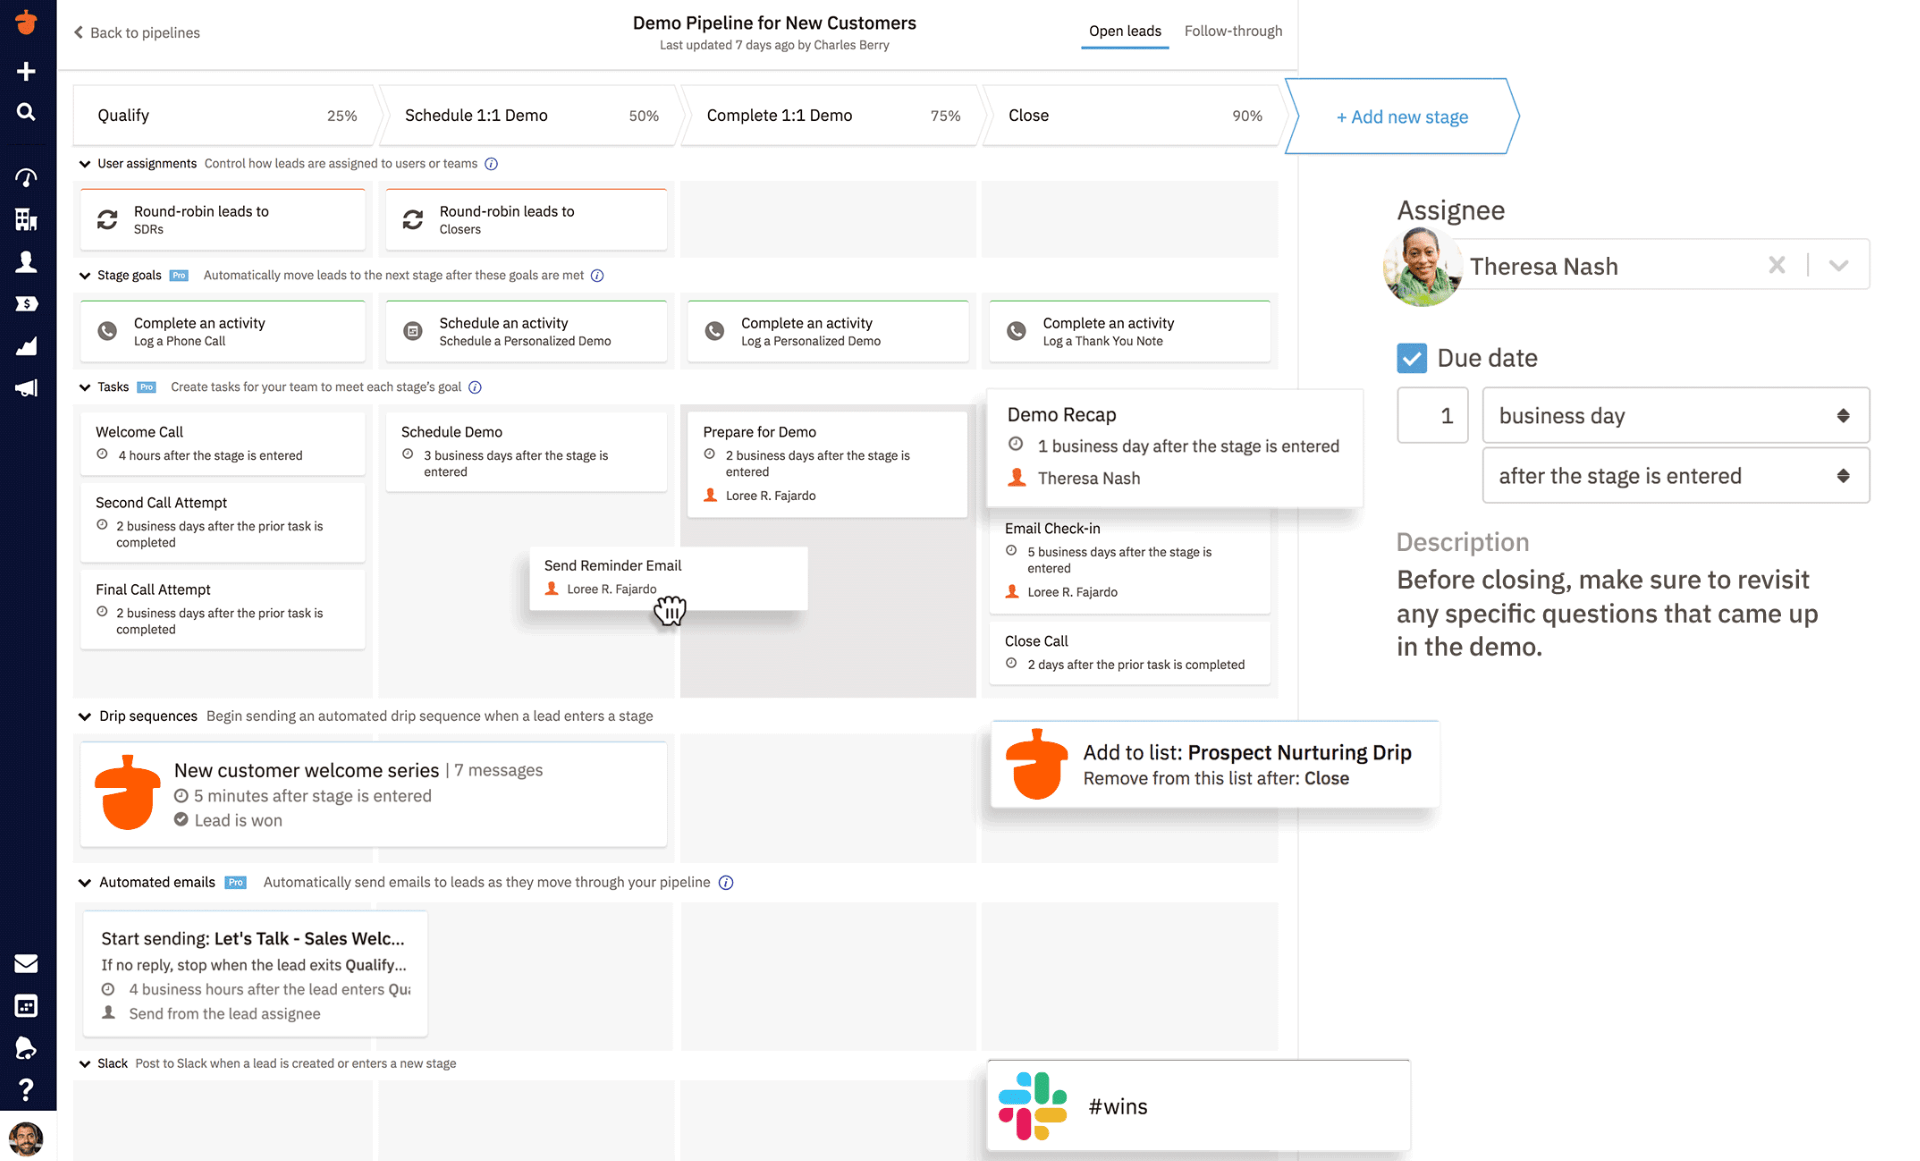
Task: Uncheck the Due date checkbox
Action: (1411, 358)
